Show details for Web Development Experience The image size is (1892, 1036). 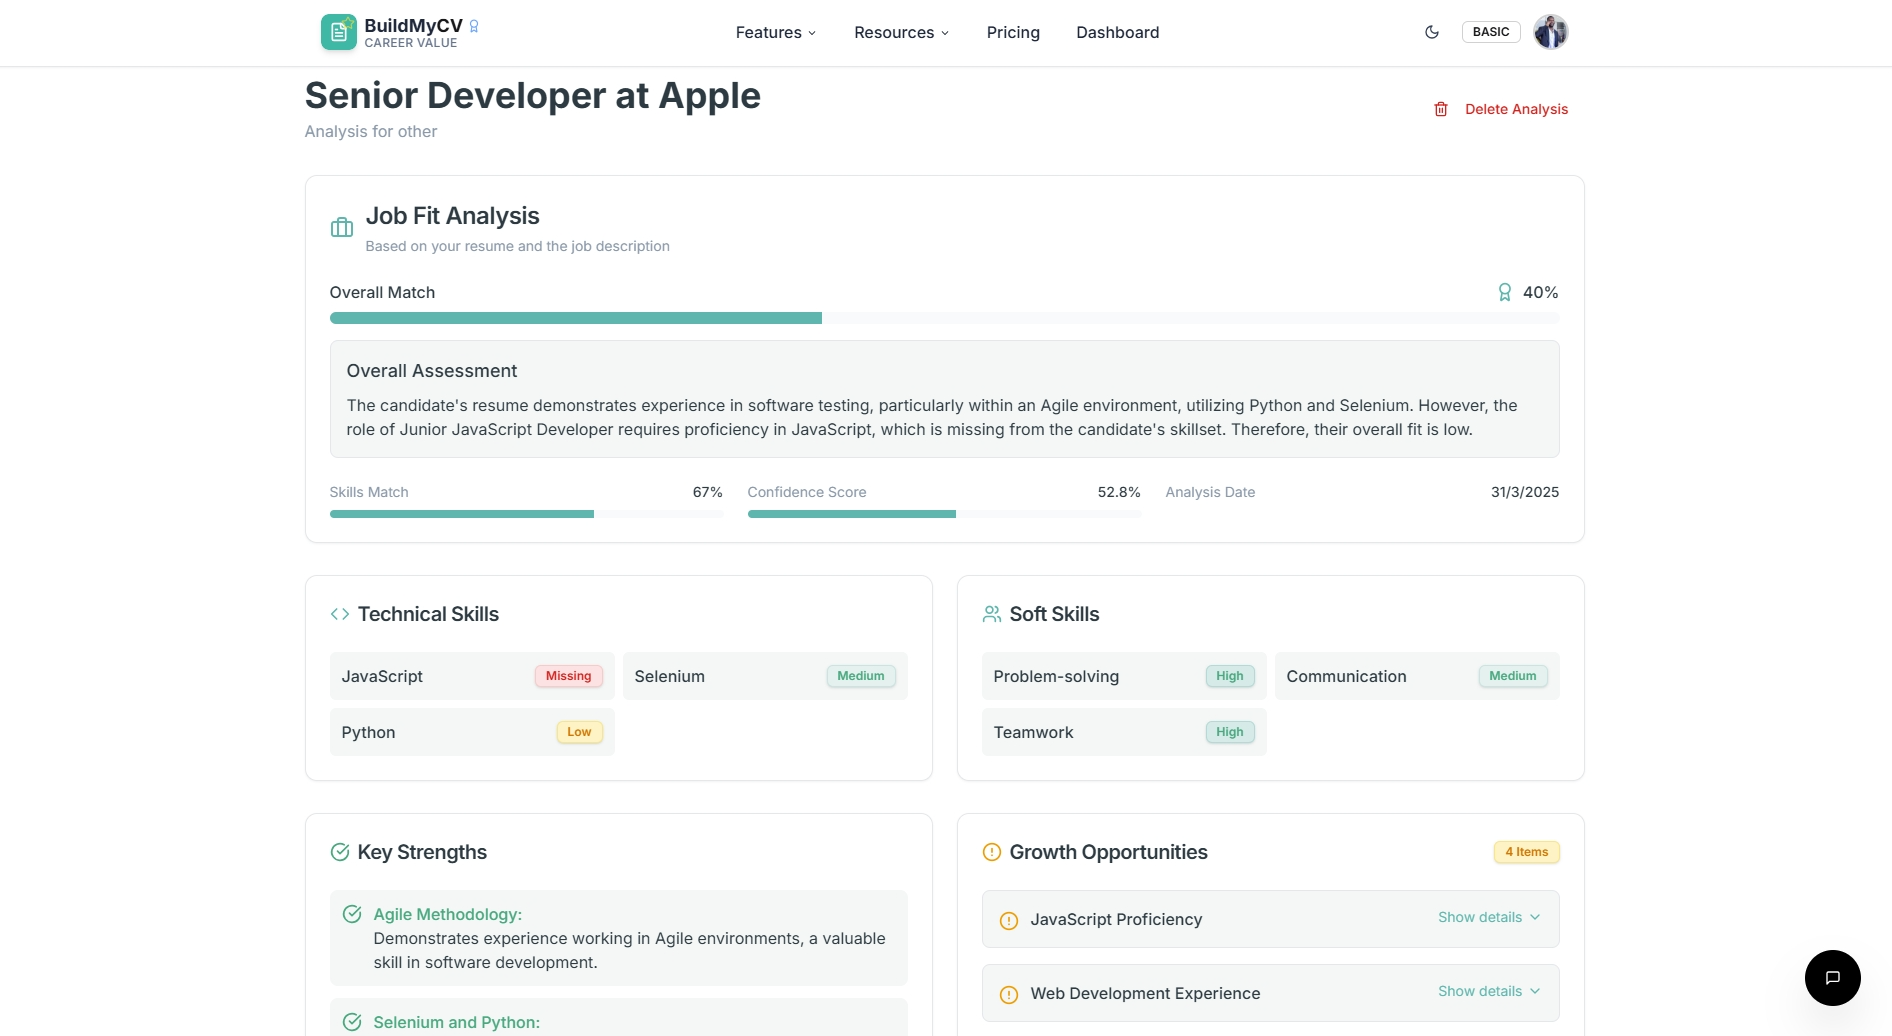coord(1489,991)
